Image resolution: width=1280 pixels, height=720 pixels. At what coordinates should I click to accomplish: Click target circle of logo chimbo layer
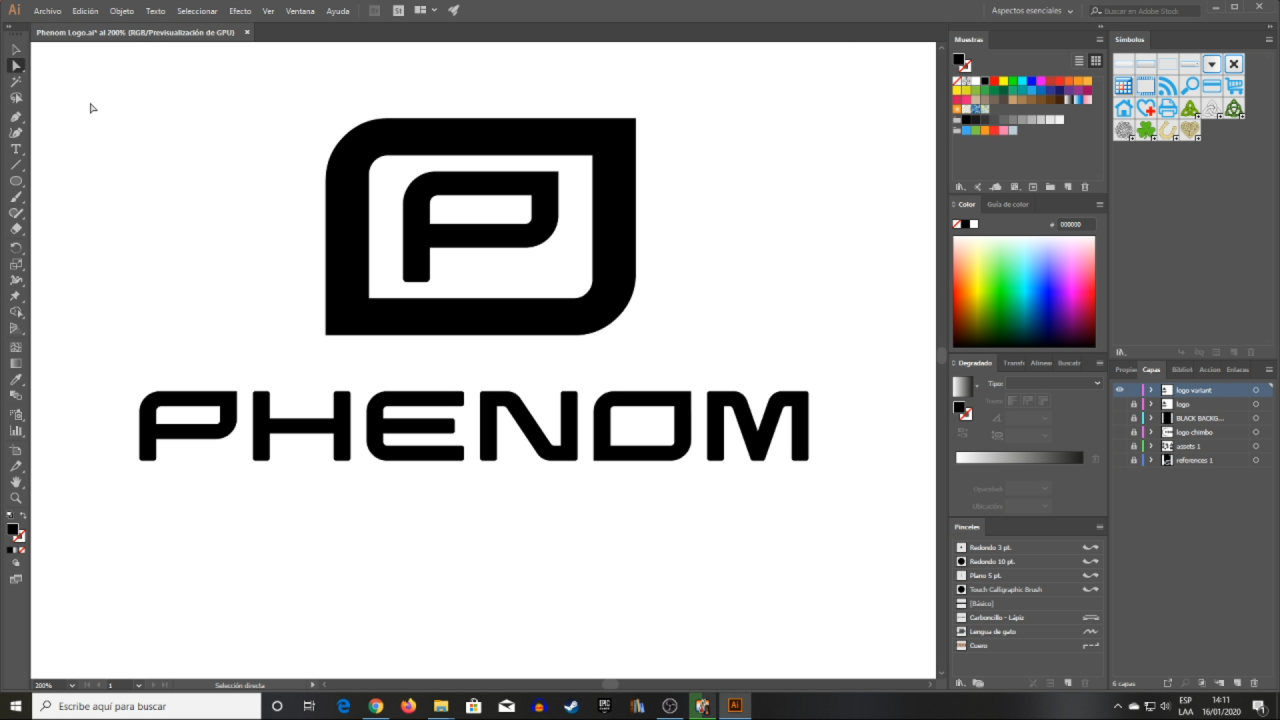pos(1256,432)
